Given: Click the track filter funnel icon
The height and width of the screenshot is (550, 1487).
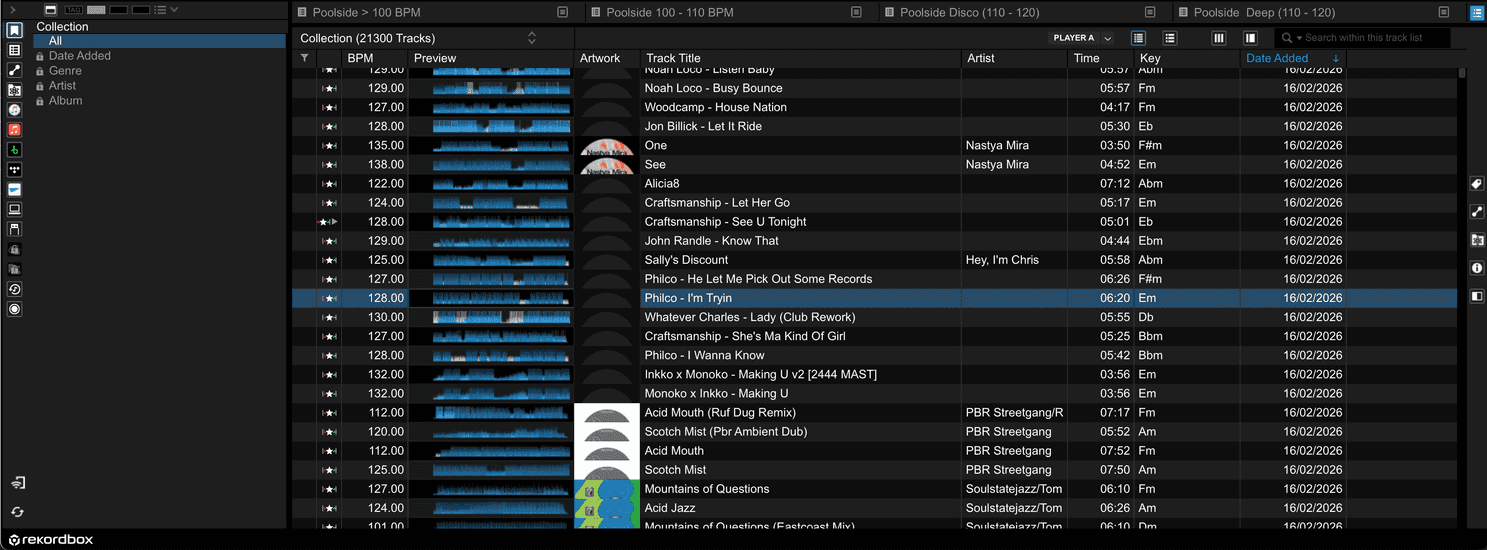Looking at the screenshot, I should point(305,58).
